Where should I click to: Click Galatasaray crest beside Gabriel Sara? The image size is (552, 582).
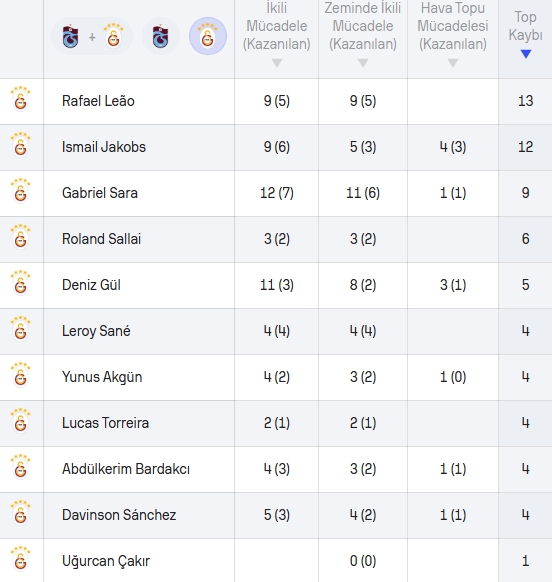[20, 191]
